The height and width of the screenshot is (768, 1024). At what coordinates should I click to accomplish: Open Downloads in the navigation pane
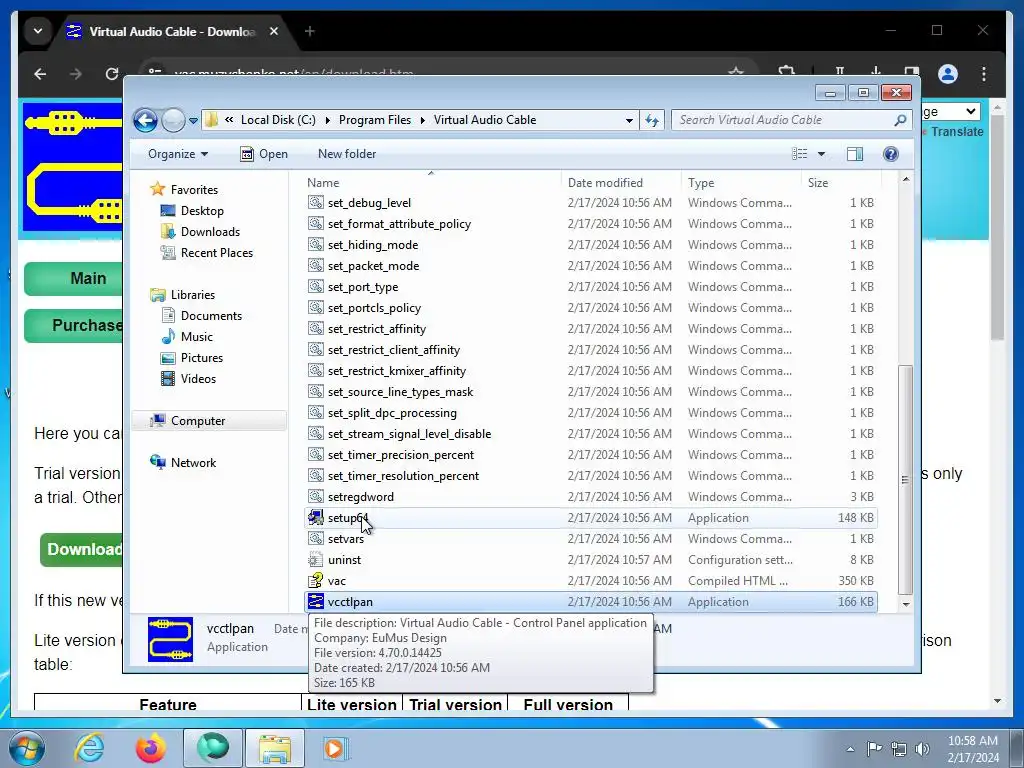tap(210, 232)
